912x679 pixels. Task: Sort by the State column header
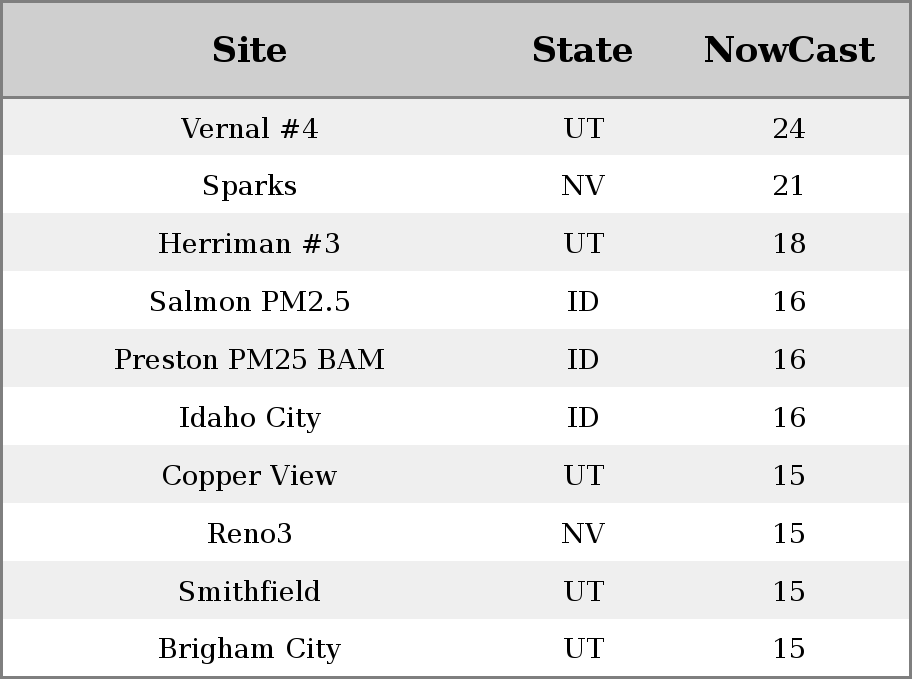click(582, 50)
